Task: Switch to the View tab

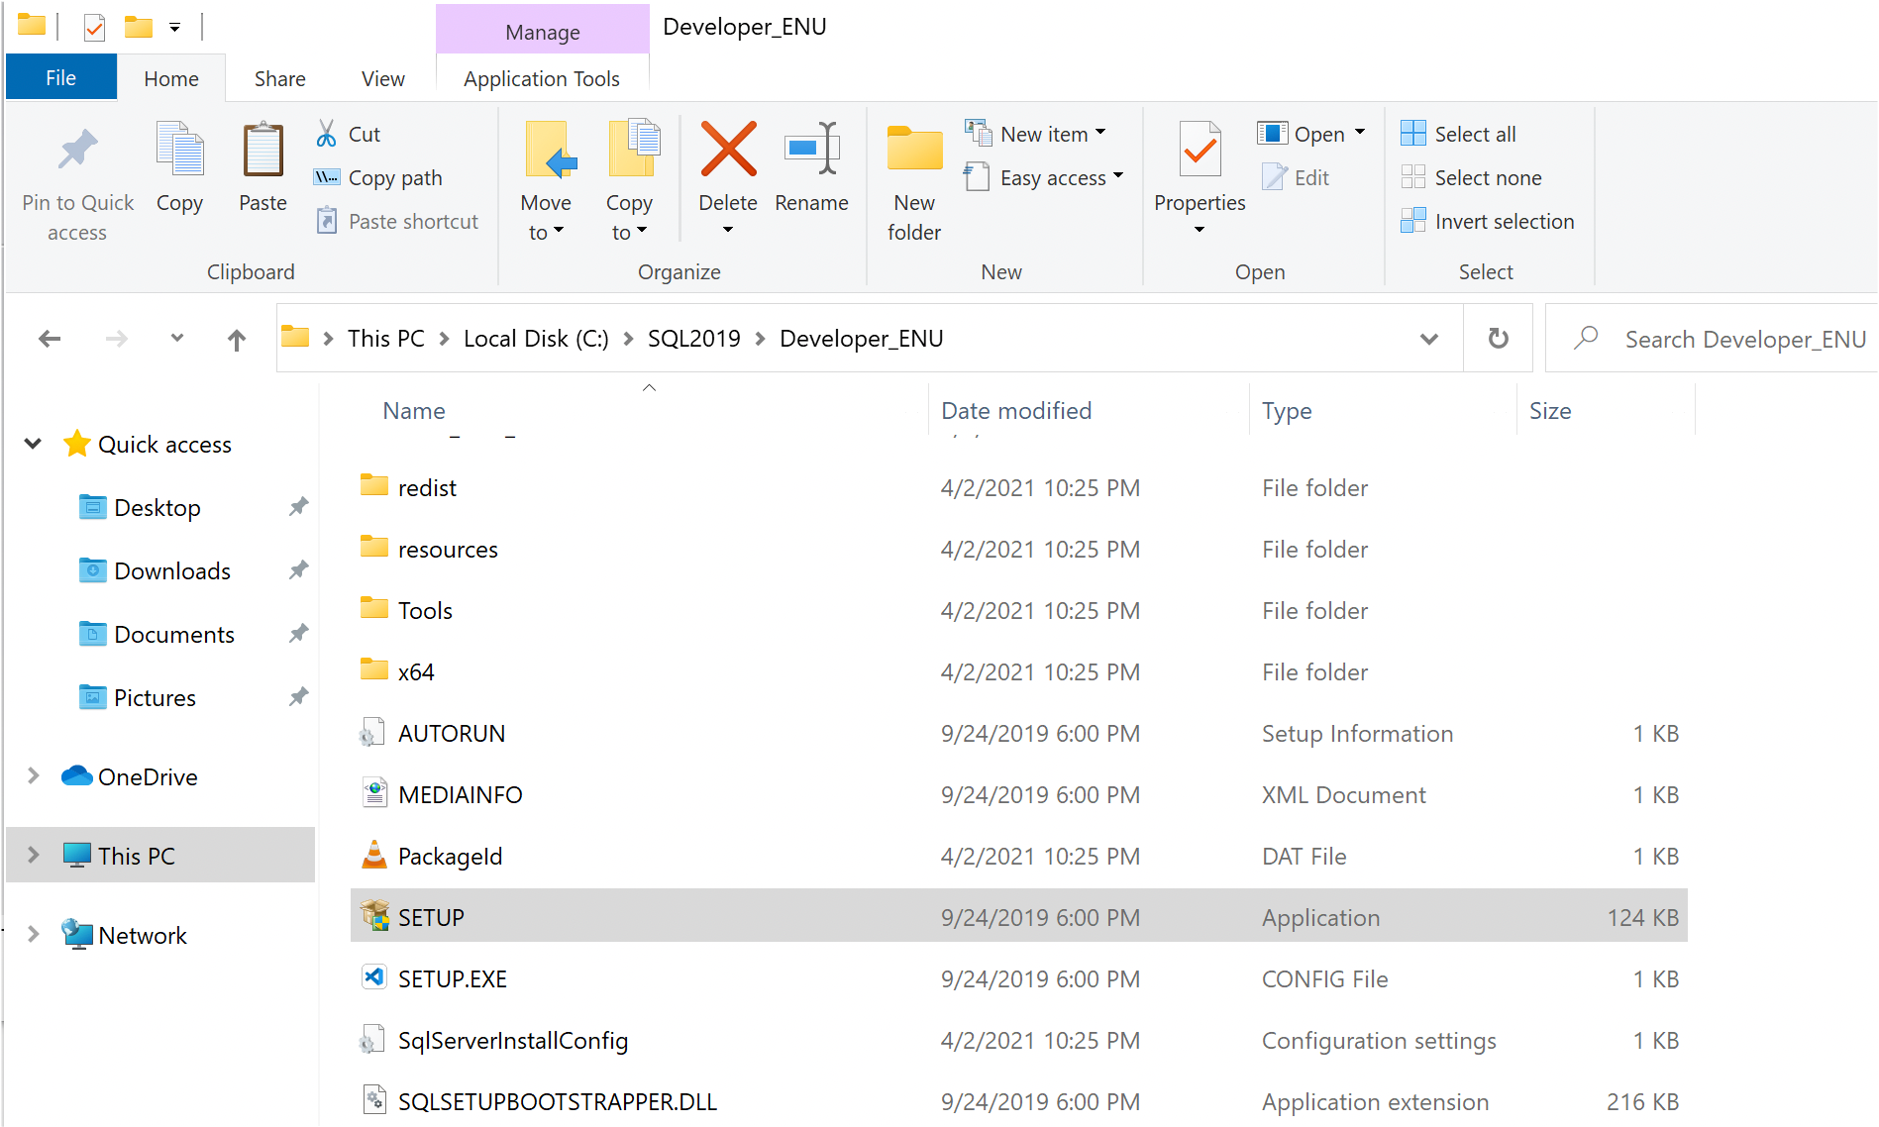Action: pyautogui.click(x=383, y=78)
